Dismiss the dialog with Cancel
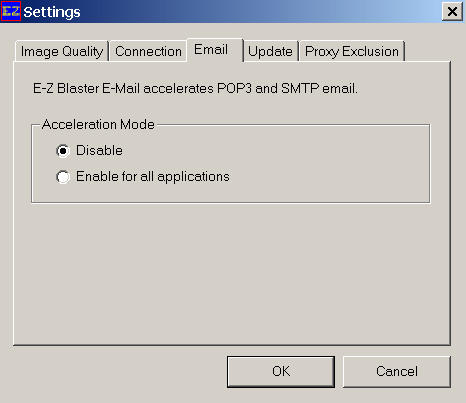Image resolution: width=466 pixels, height=403 pixels. coord(397,372)
